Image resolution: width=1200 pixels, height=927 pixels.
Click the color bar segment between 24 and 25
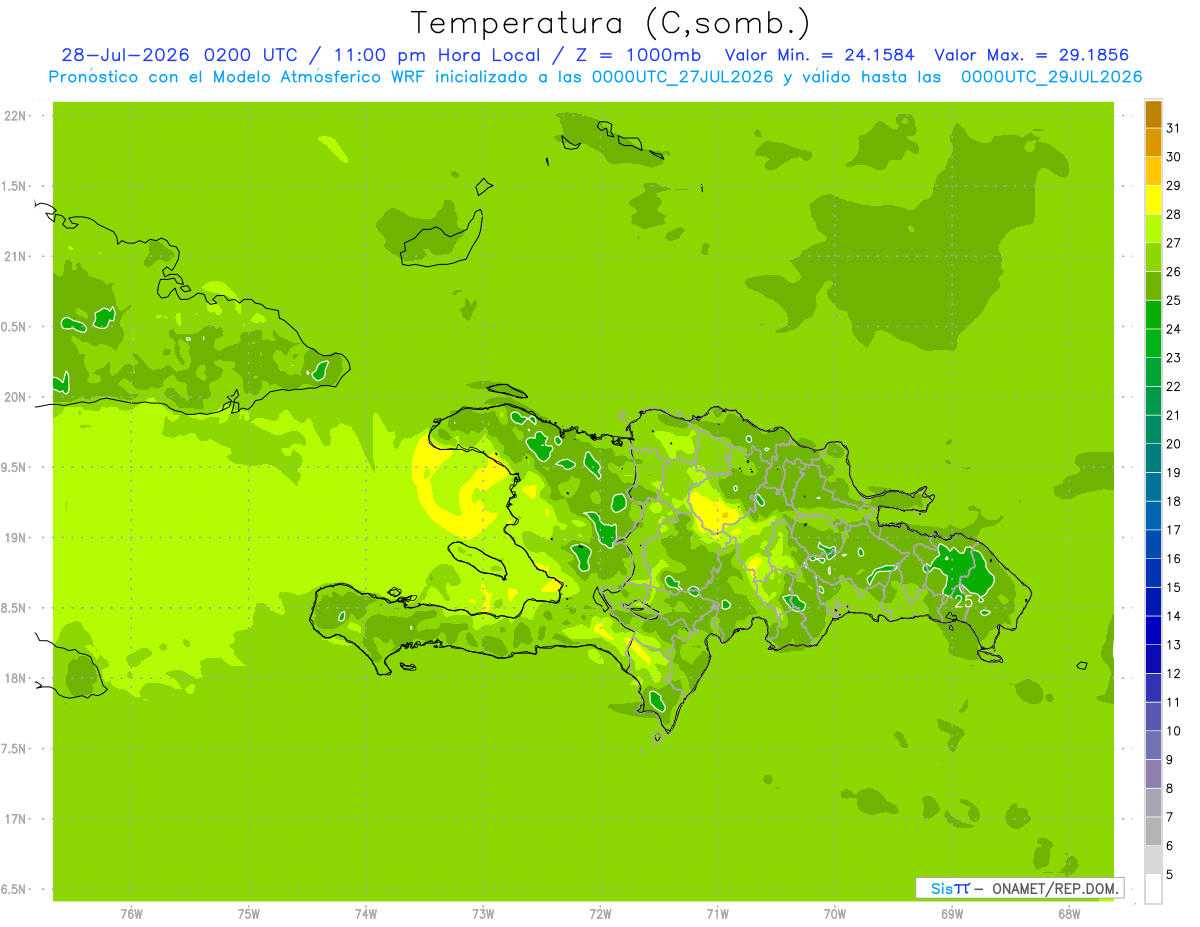tap(1153, 315)
